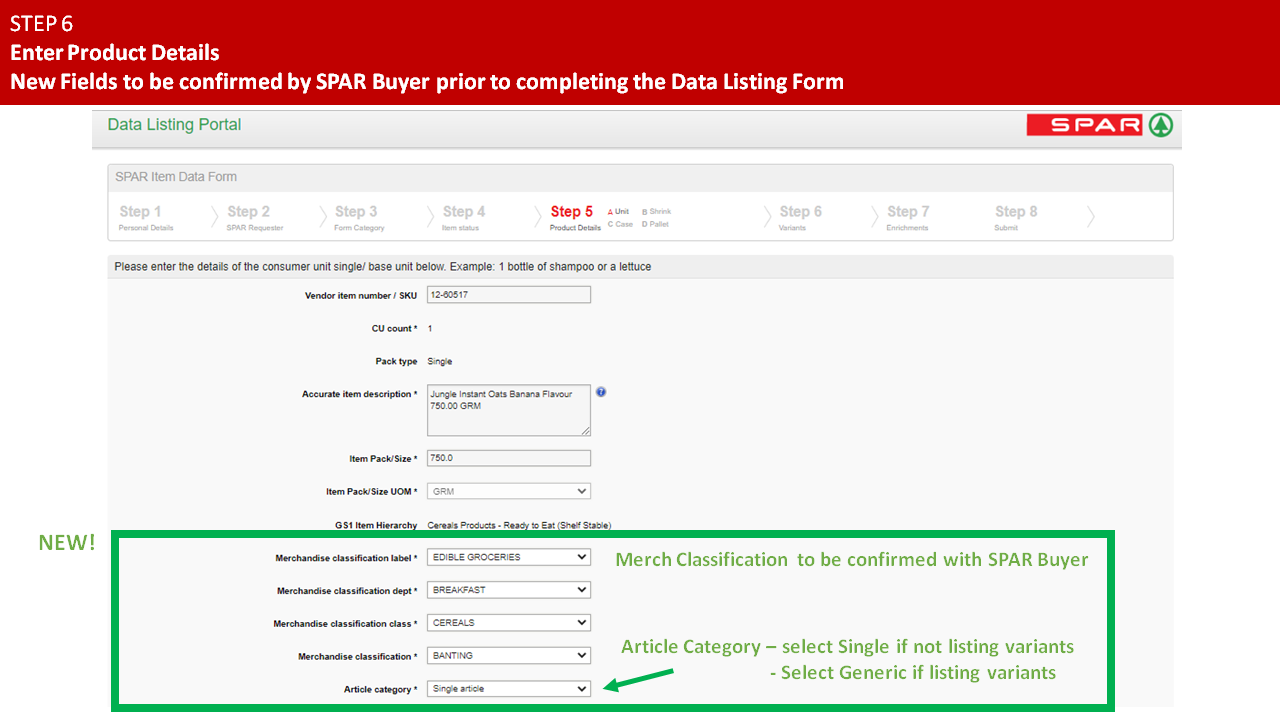Screen dimensions: 1280x720
Task: Select the B Shrink sub-step
Action: coord(656,212)
